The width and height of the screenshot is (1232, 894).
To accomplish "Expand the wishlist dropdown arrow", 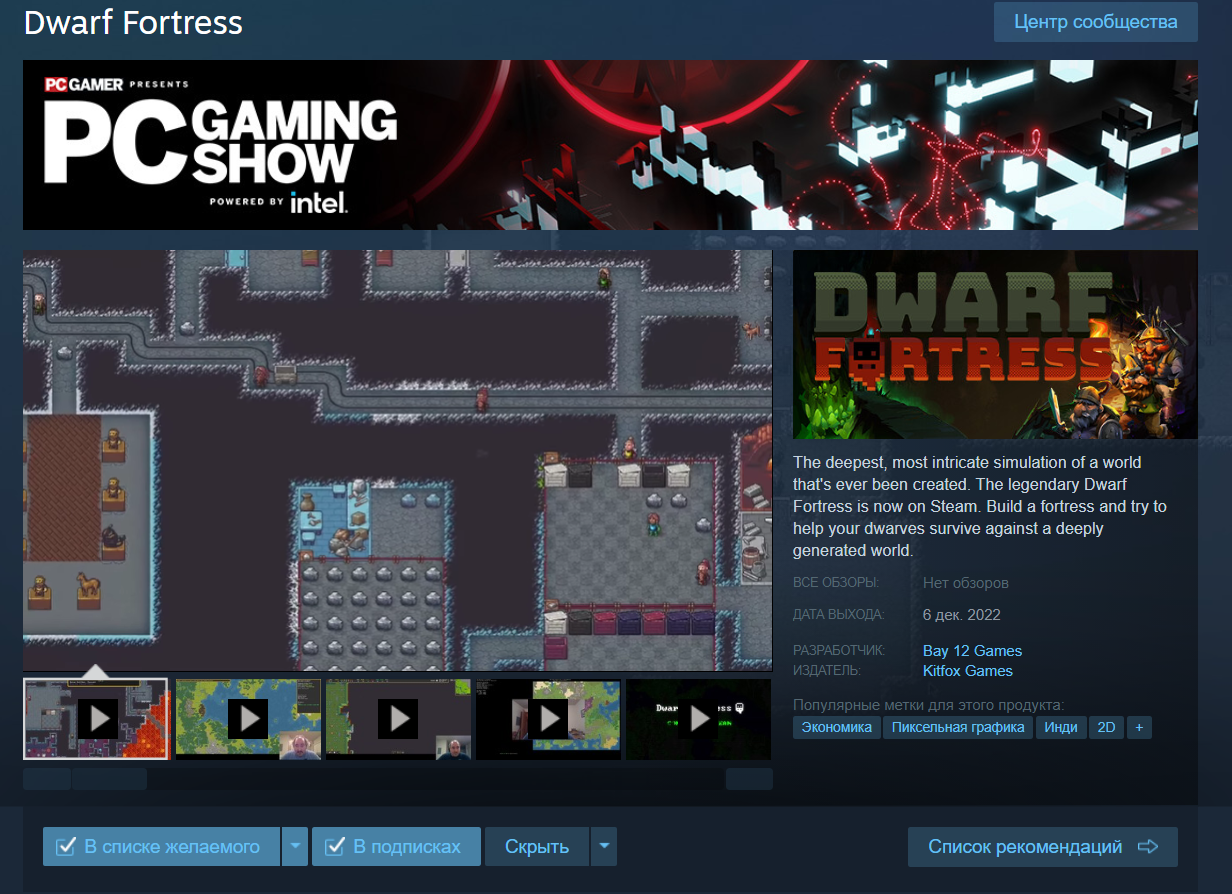I will click(x=294, y=846).
